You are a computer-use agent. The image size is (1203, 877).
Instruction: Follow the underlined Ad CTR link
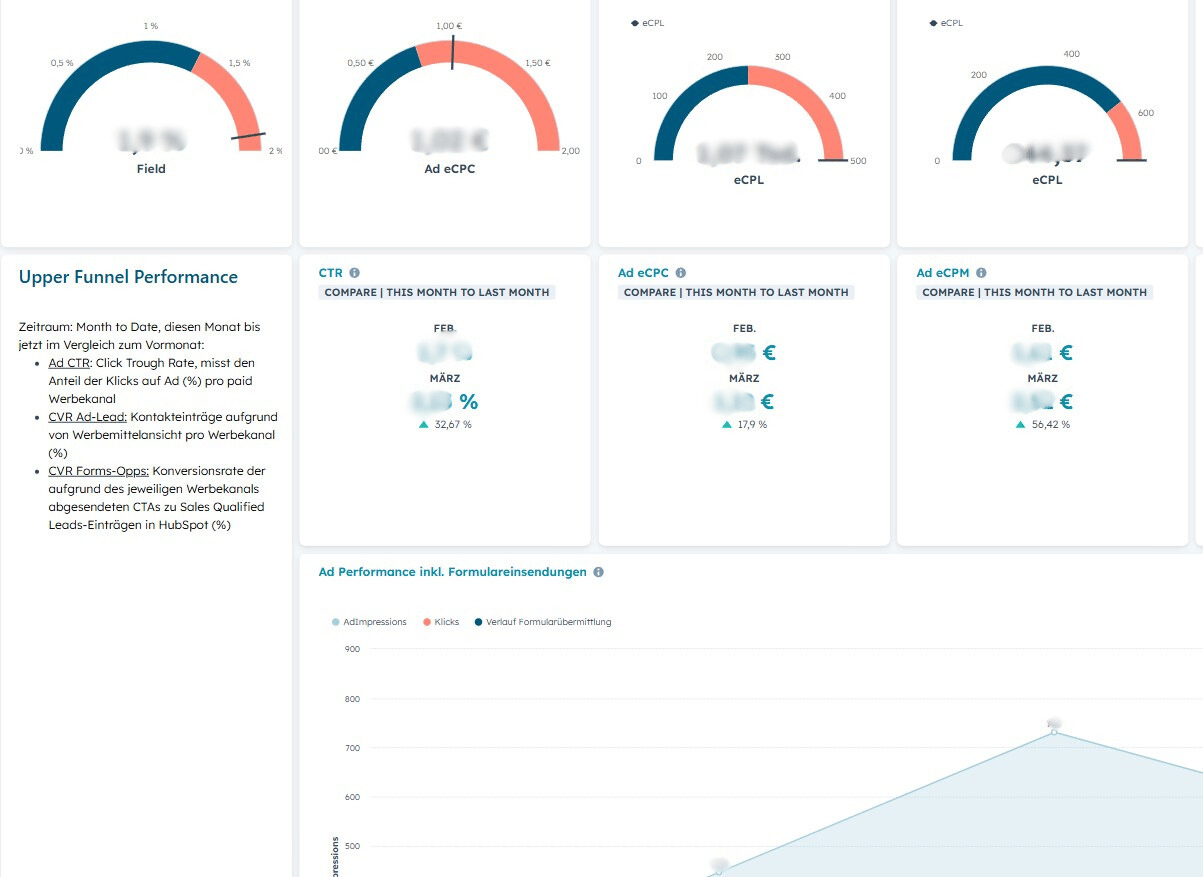(68, 362)
